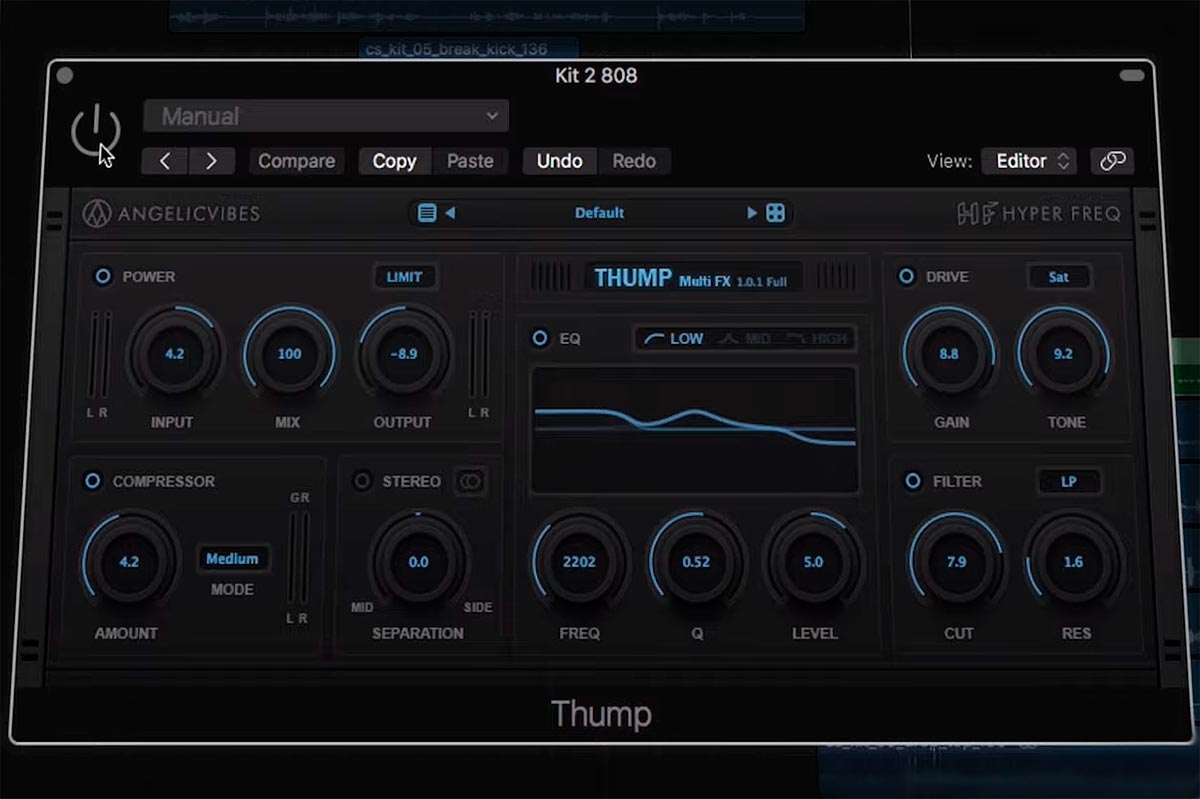
Task: Enable the STEREO section
Action: (x=363, y=482)
